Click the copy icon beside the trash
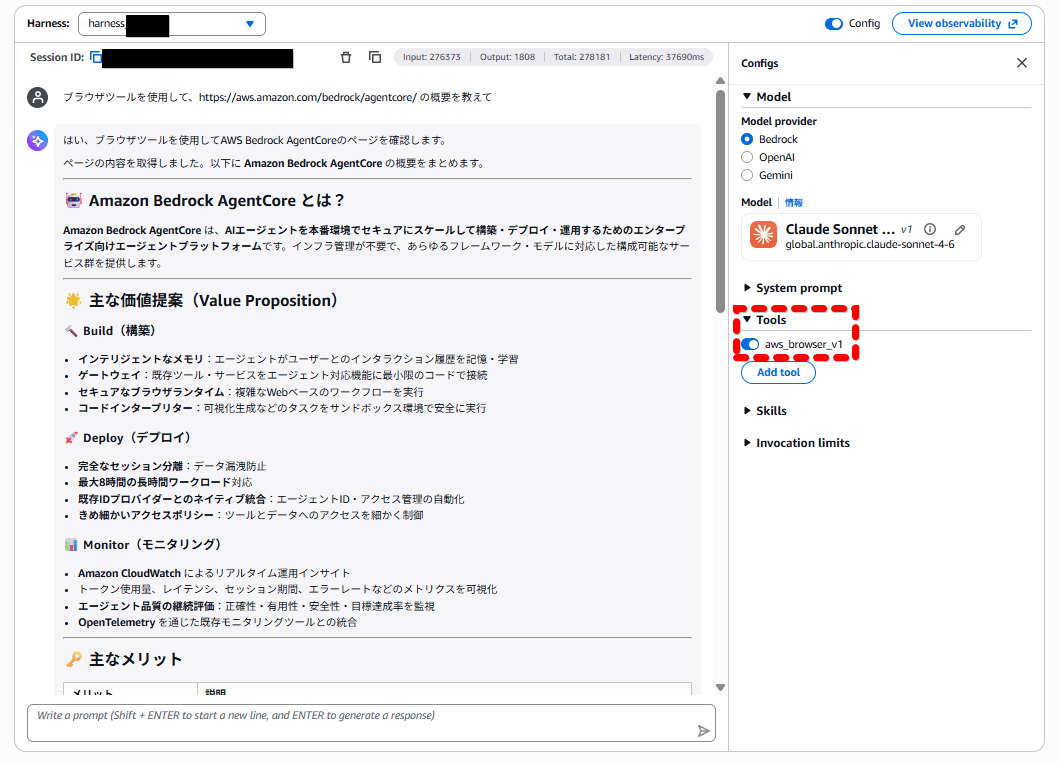This screenshot has width=1060, height=762. pyautogui.click(x=375, y=58)
